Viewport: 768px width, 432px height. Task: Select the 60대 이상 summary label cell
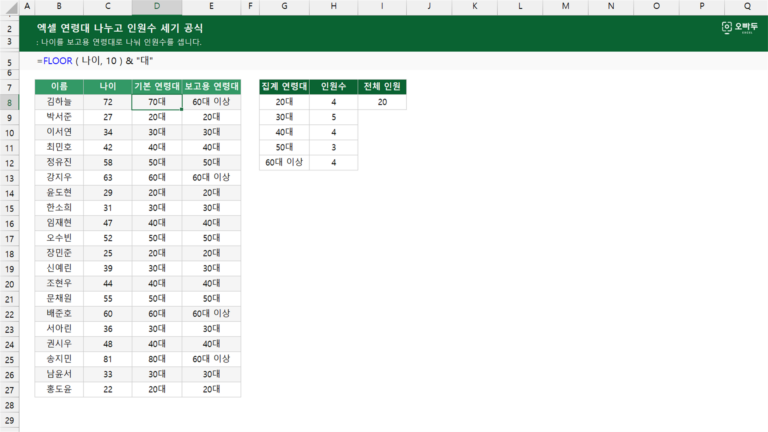point(284,163)
